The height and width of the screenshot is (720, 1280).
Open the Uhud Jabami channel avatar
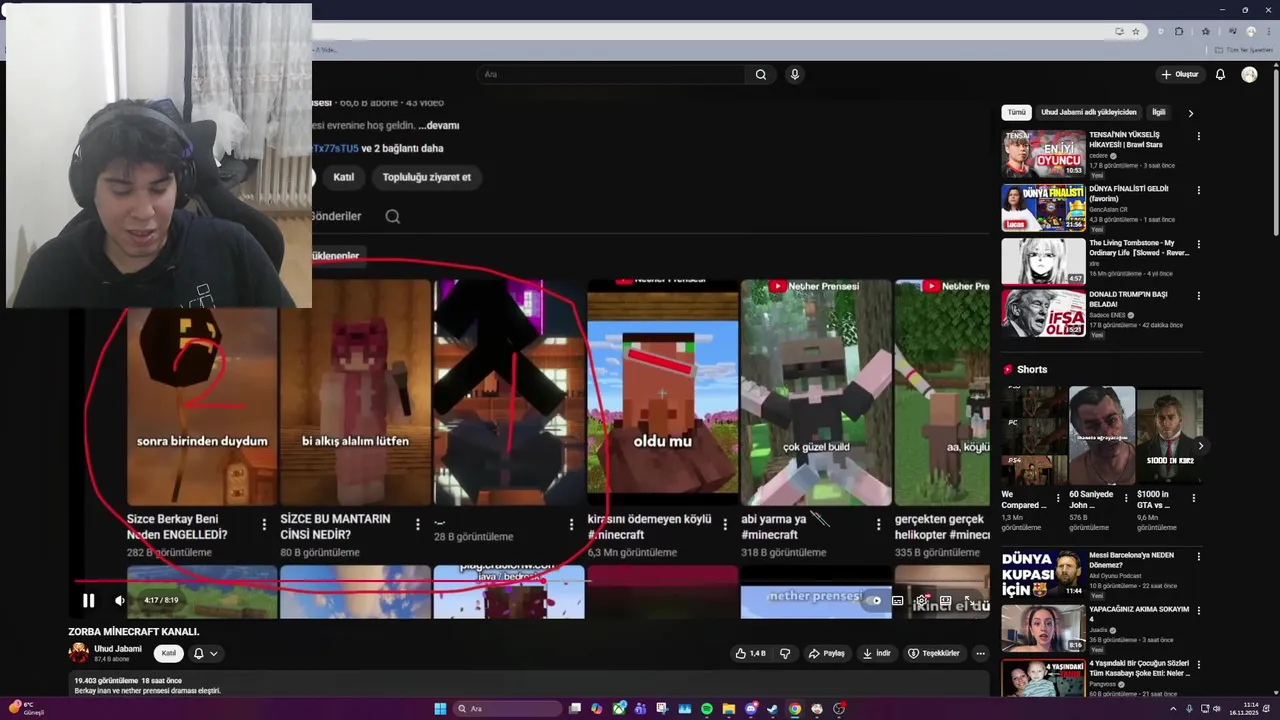78,653
